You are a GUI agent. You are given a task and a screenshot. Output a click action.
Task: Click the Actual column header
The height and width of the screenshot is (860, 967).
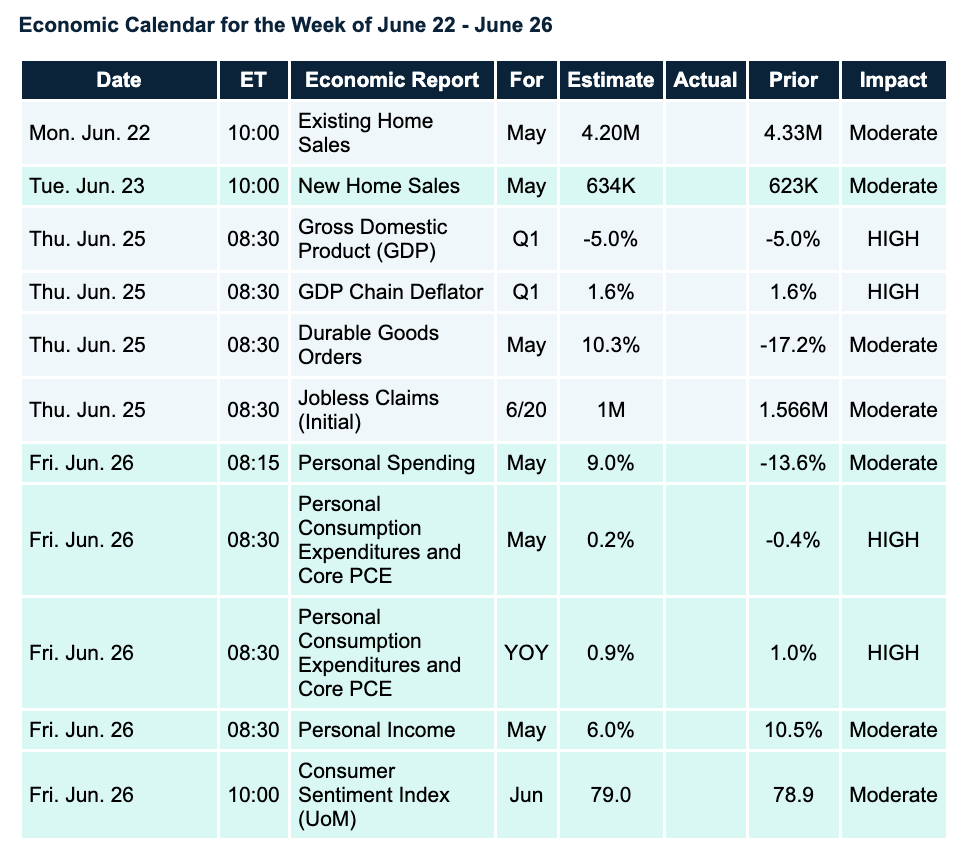[x=705, y=80]
